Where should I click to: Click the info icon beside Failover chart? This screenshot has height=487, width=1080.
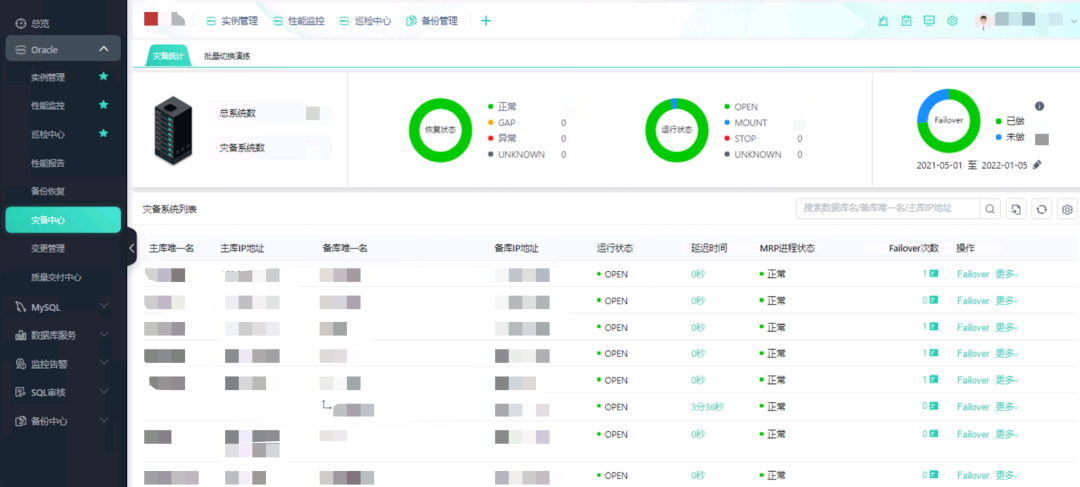pos(1039,106)
